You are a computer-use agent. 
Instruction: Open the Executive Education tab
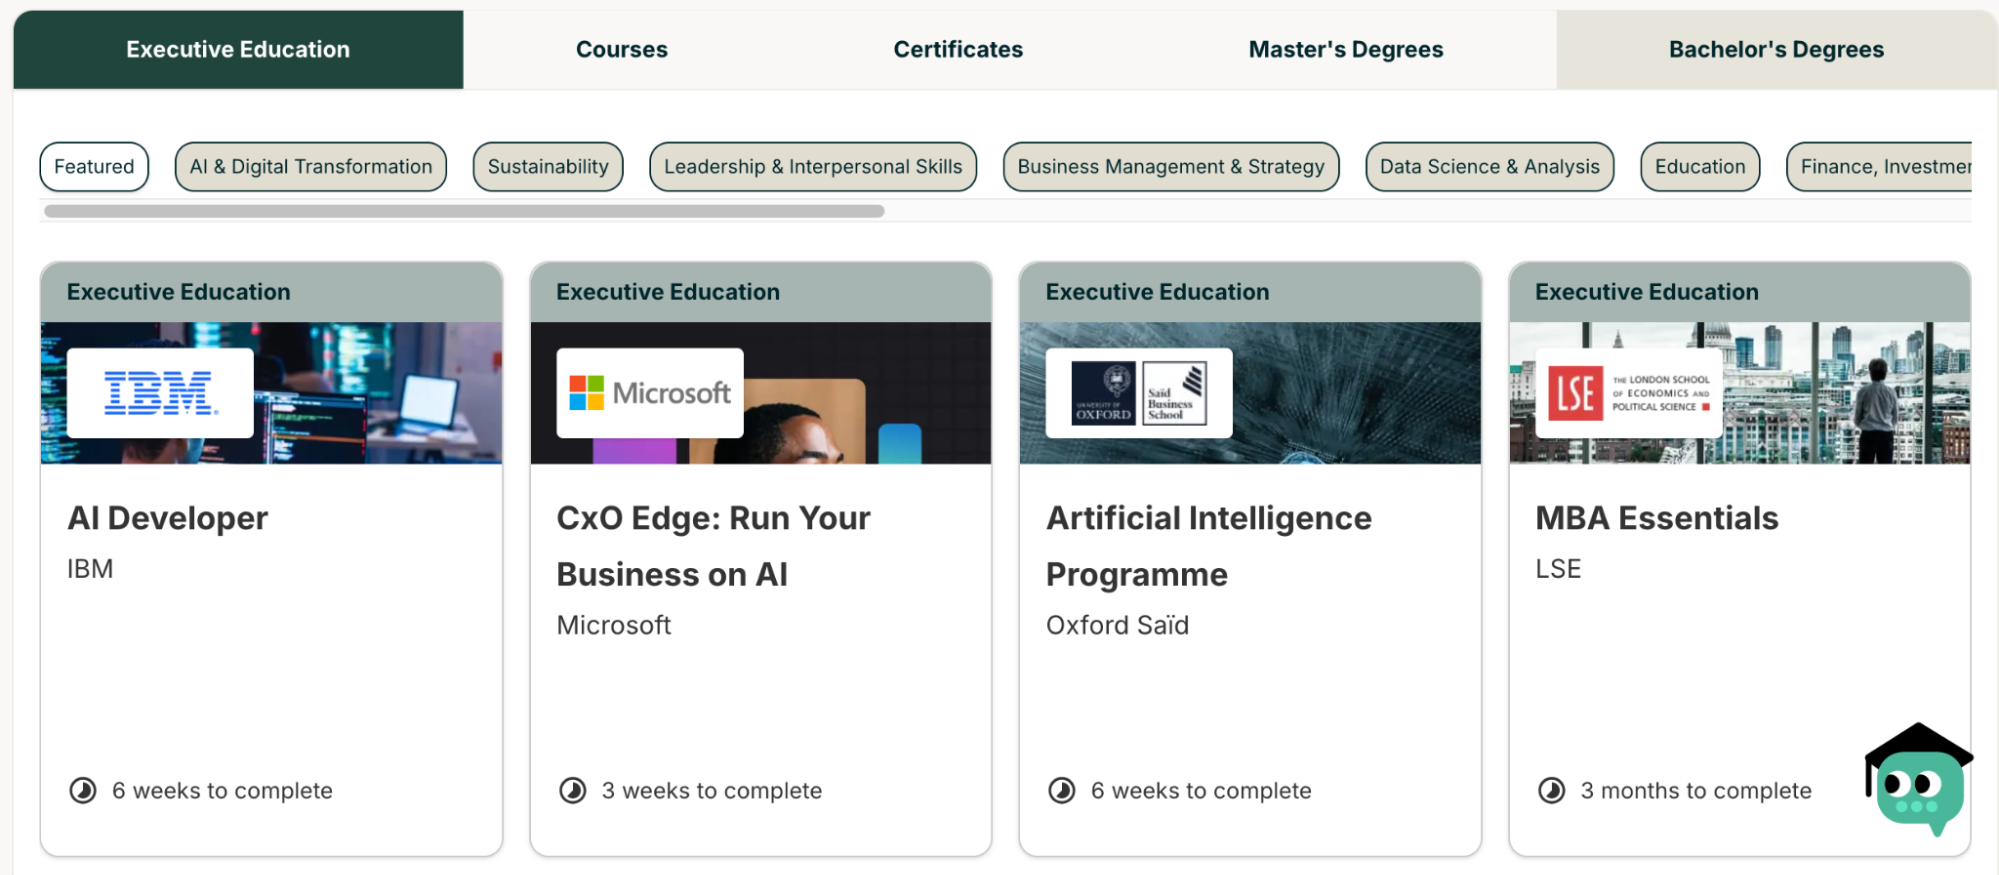coord(238,49)
